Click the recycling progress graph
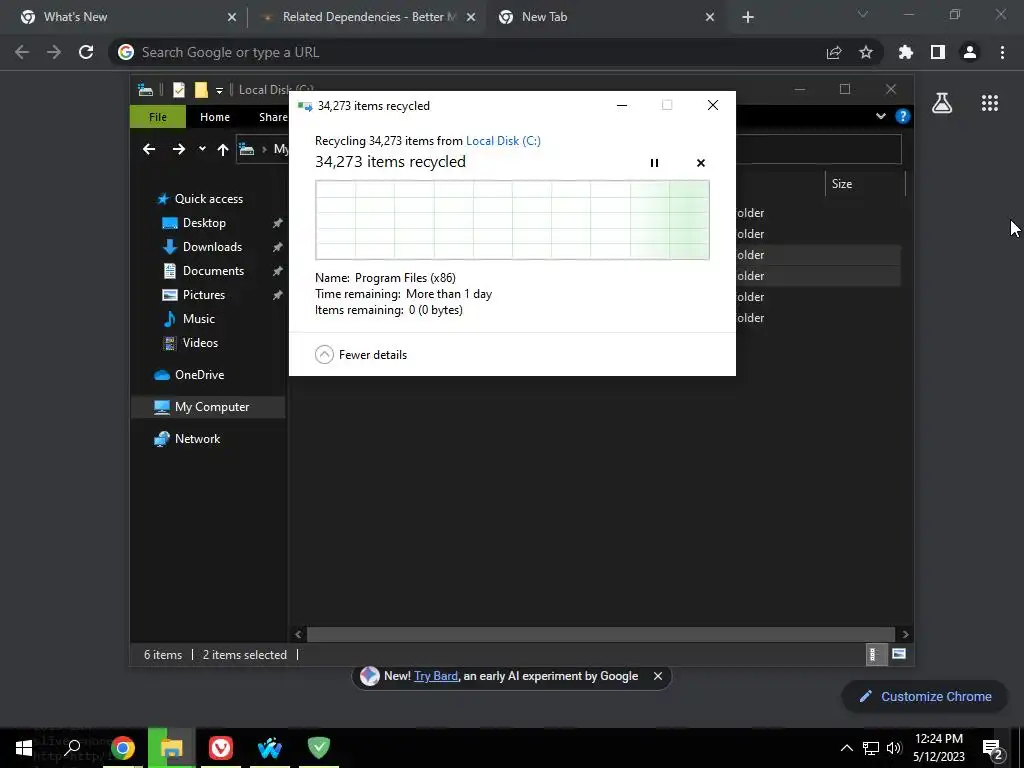Screen dimensions: 1024x768 pyautogui.click(x=512, y=220)
